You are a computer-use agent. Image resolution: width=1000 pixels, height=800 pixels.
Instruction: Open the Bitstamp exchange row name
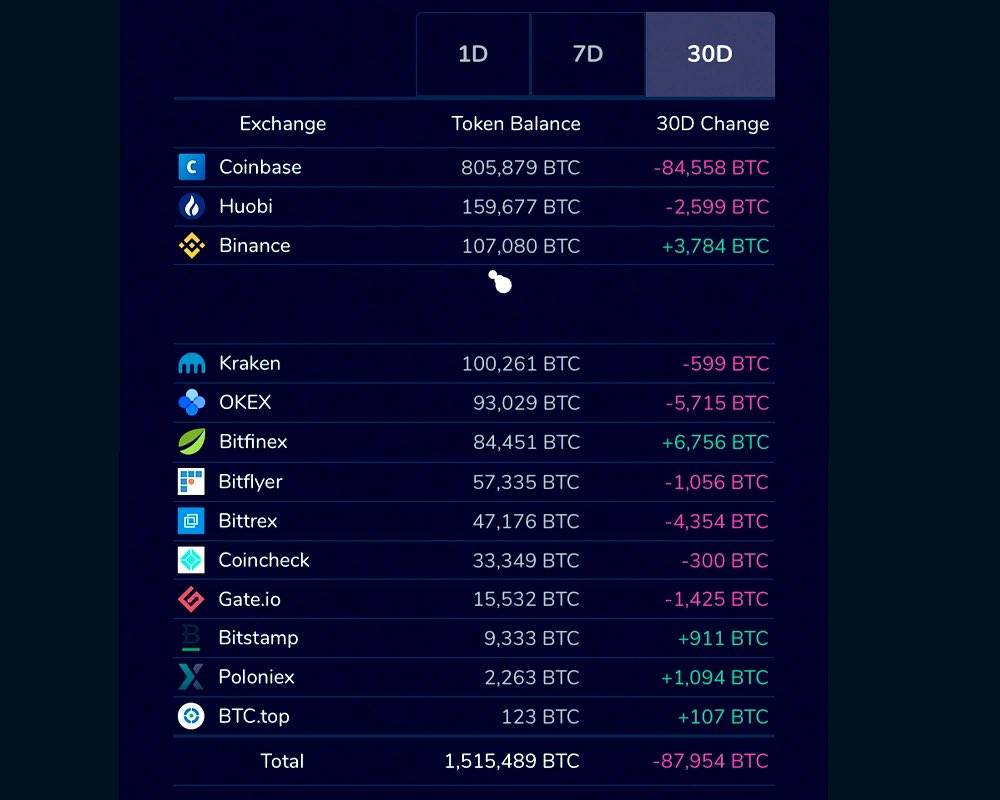click(x=258, y=638)
